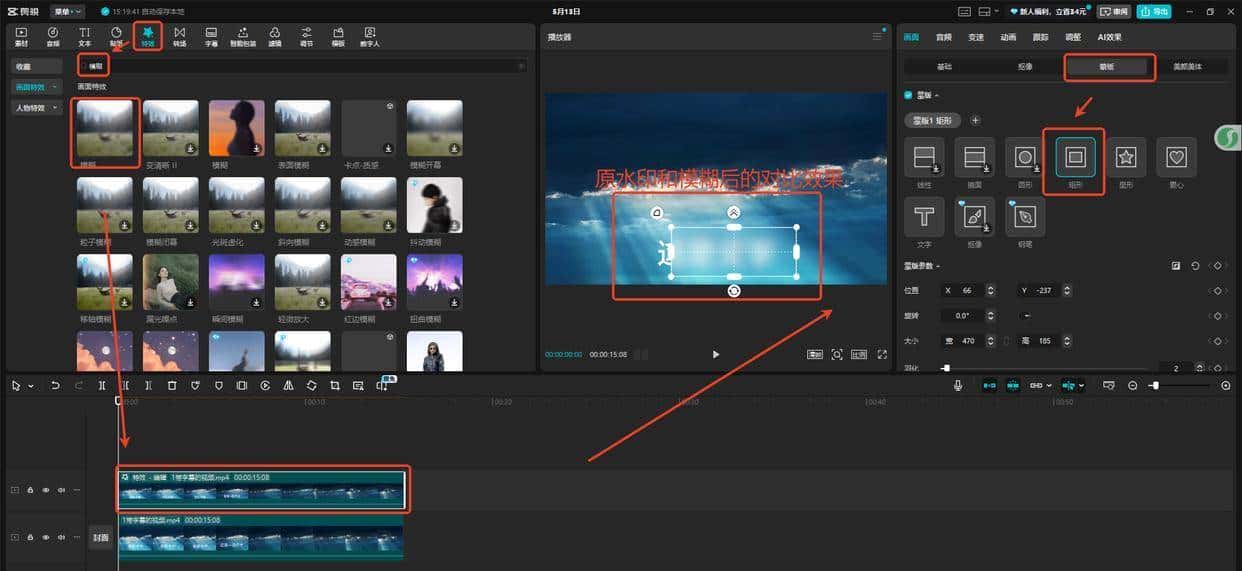Open the selection tool dropdown arrow
This screenshot has width=1242, height=571.
point(31,386)
